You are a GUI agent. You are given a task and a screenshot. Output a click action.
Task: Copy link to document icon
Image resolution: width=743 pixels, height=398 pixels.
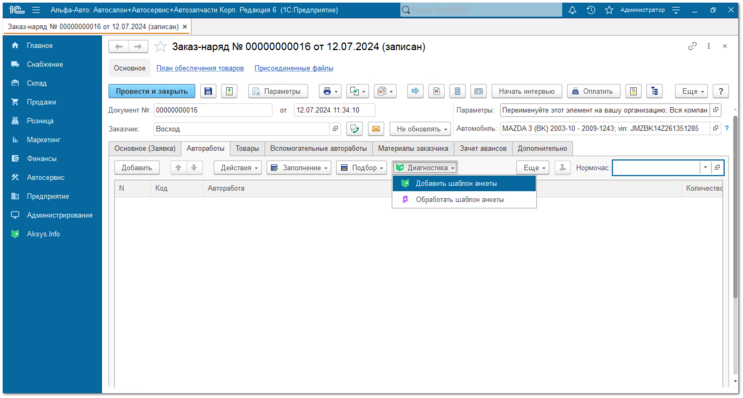pos(692,46)
